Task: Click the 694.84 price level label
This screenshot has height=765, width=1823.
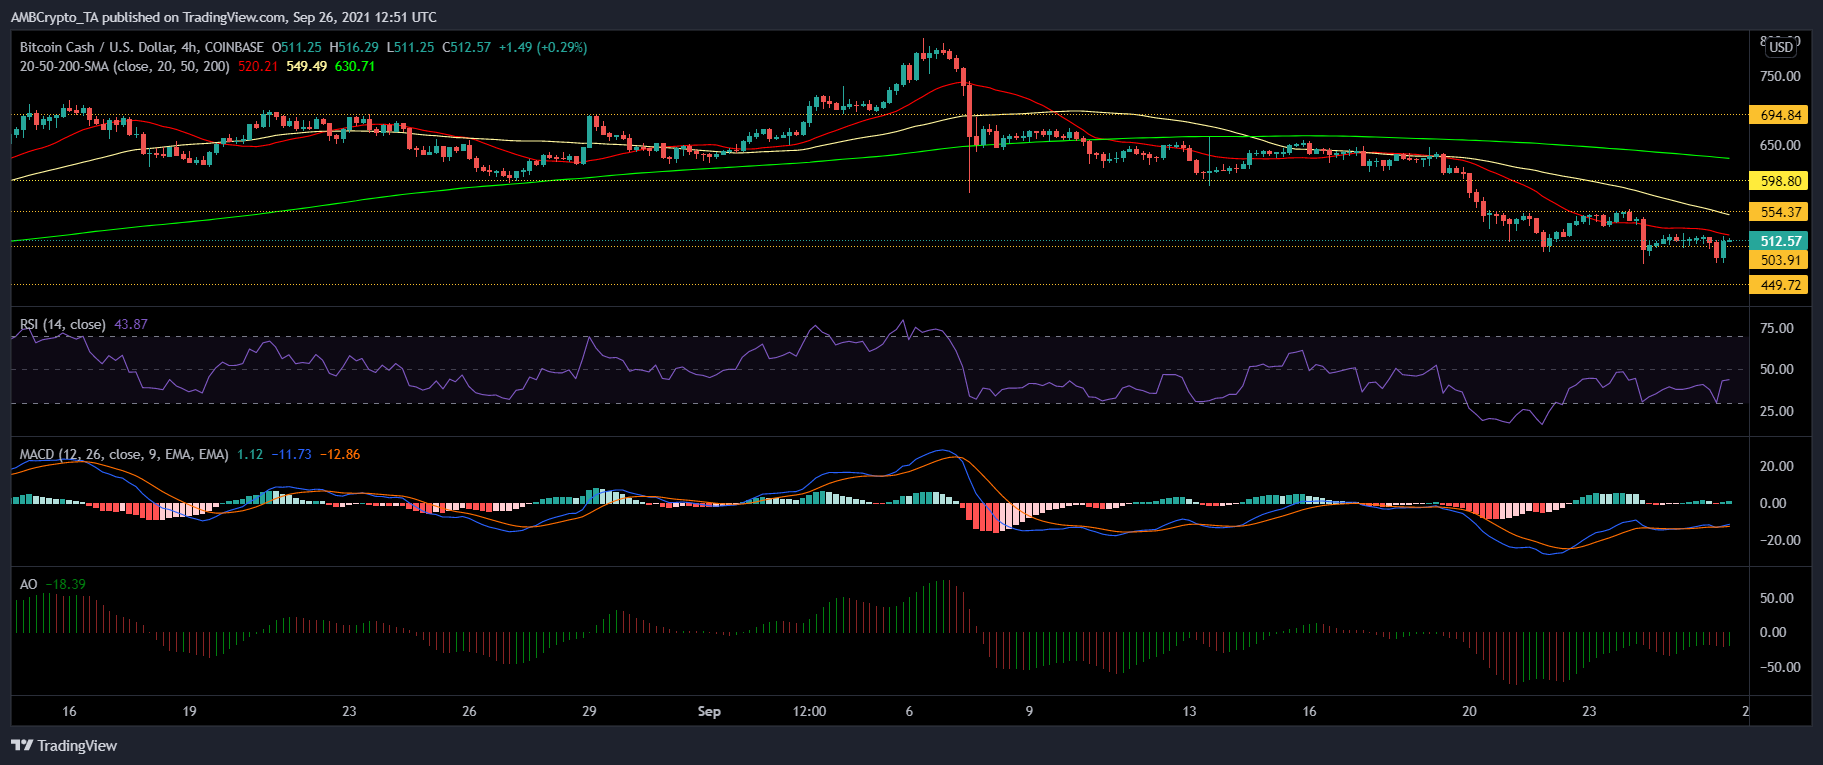Action: (1780, 115)
